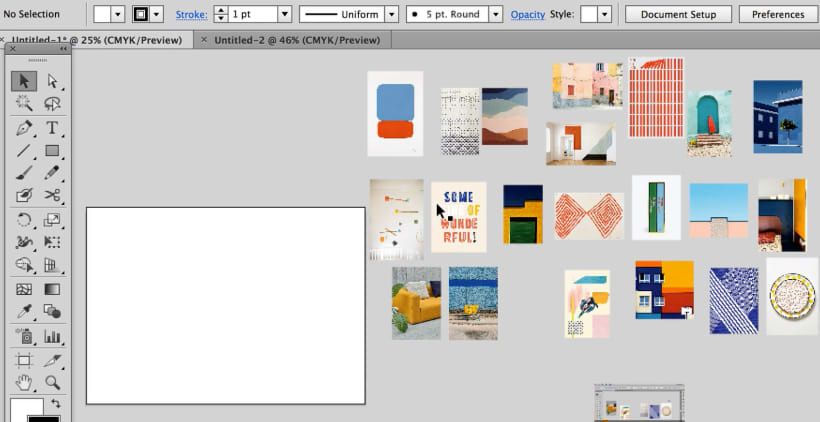The image size is (820, 422).
Task: Select the Selection (black arrow) tool
Action: pyautogui.click(x=24, y=81)
